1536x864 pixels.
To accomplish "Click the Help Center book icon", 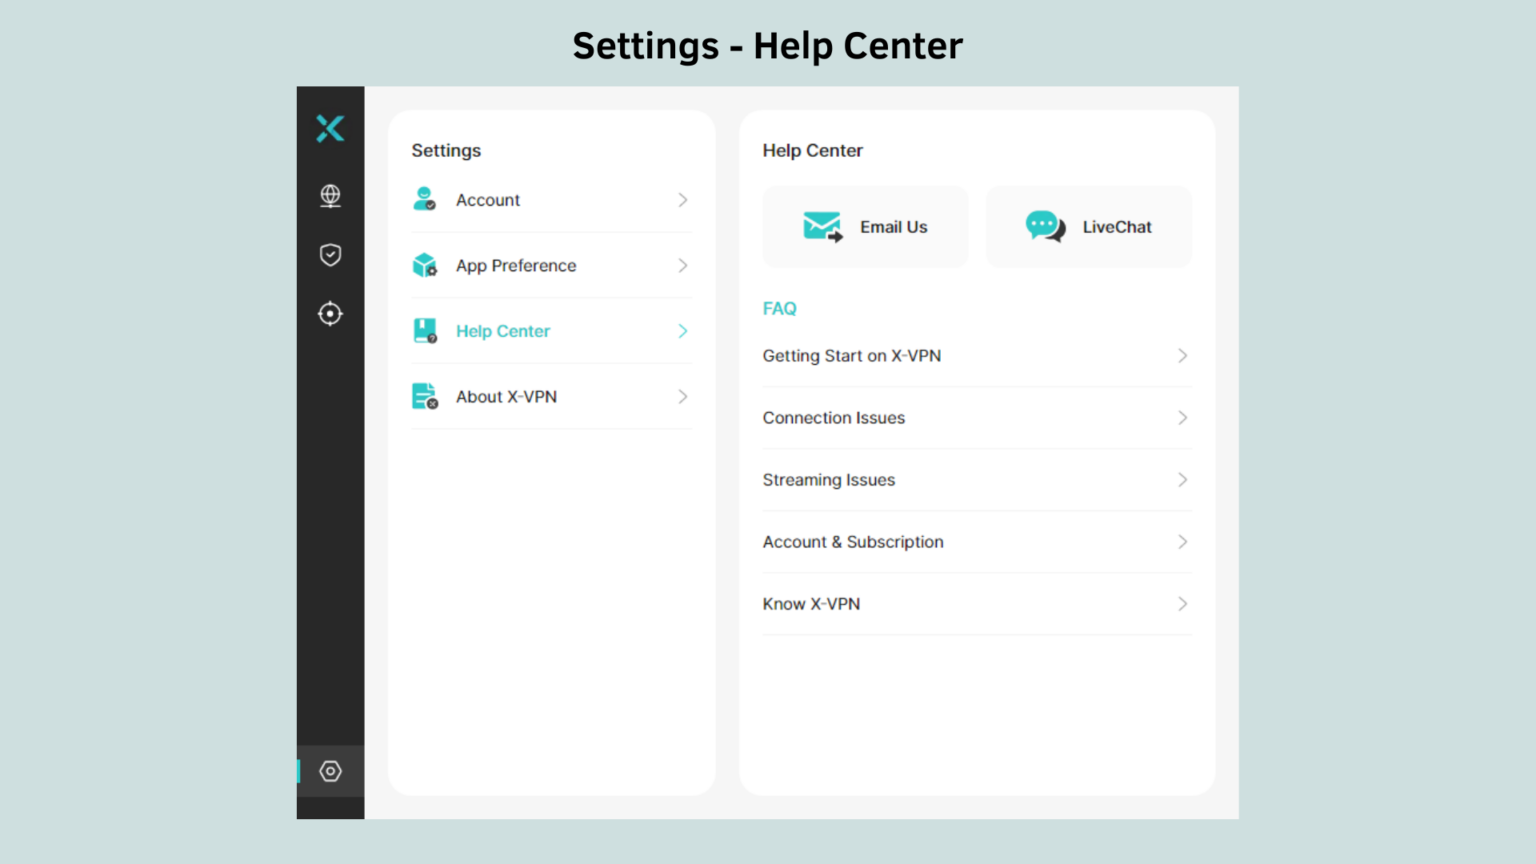I will click(424, 330).
